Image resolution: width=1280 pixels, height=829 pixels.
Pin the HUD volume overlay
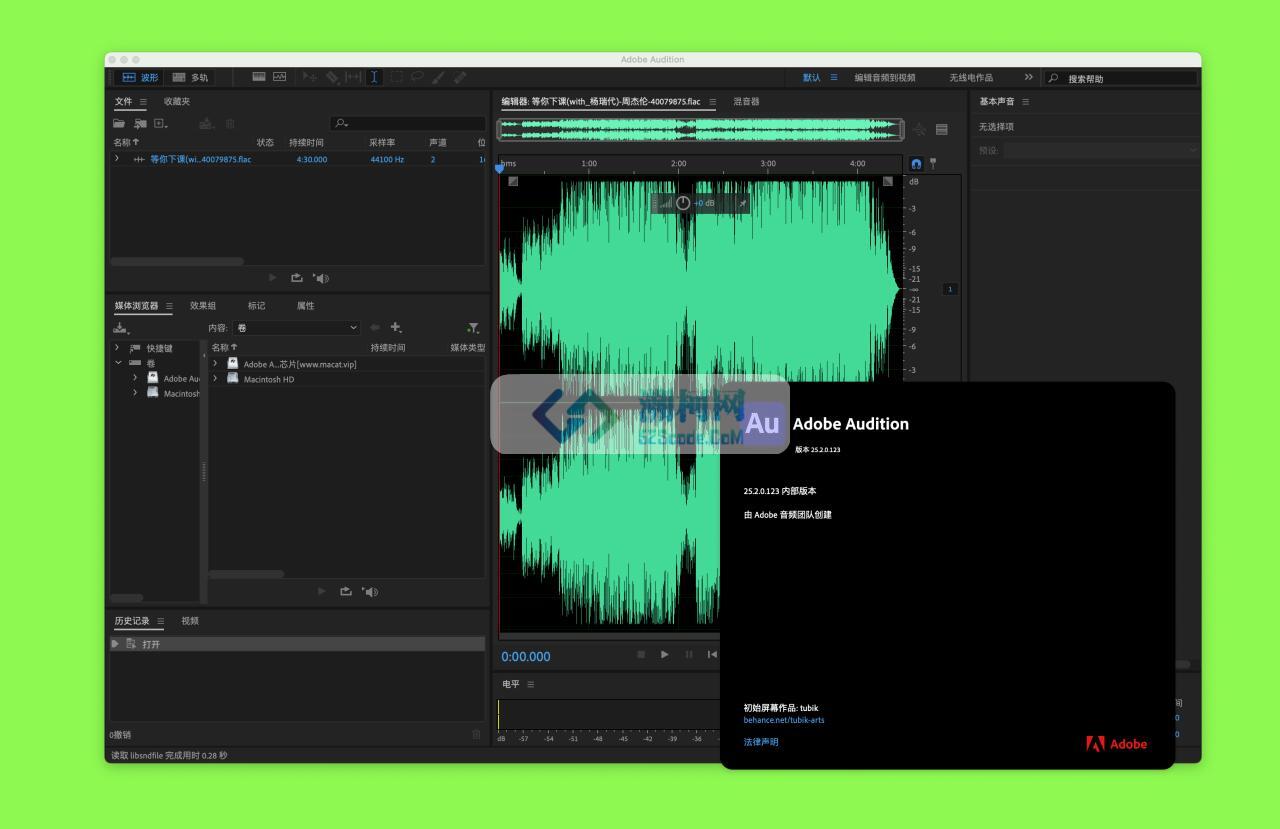(742, 203)
